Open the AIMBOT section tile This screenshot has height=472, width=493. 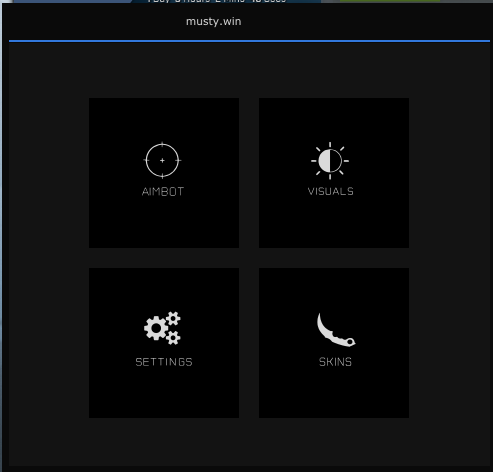pyautogui.click(x=164, y=173)
